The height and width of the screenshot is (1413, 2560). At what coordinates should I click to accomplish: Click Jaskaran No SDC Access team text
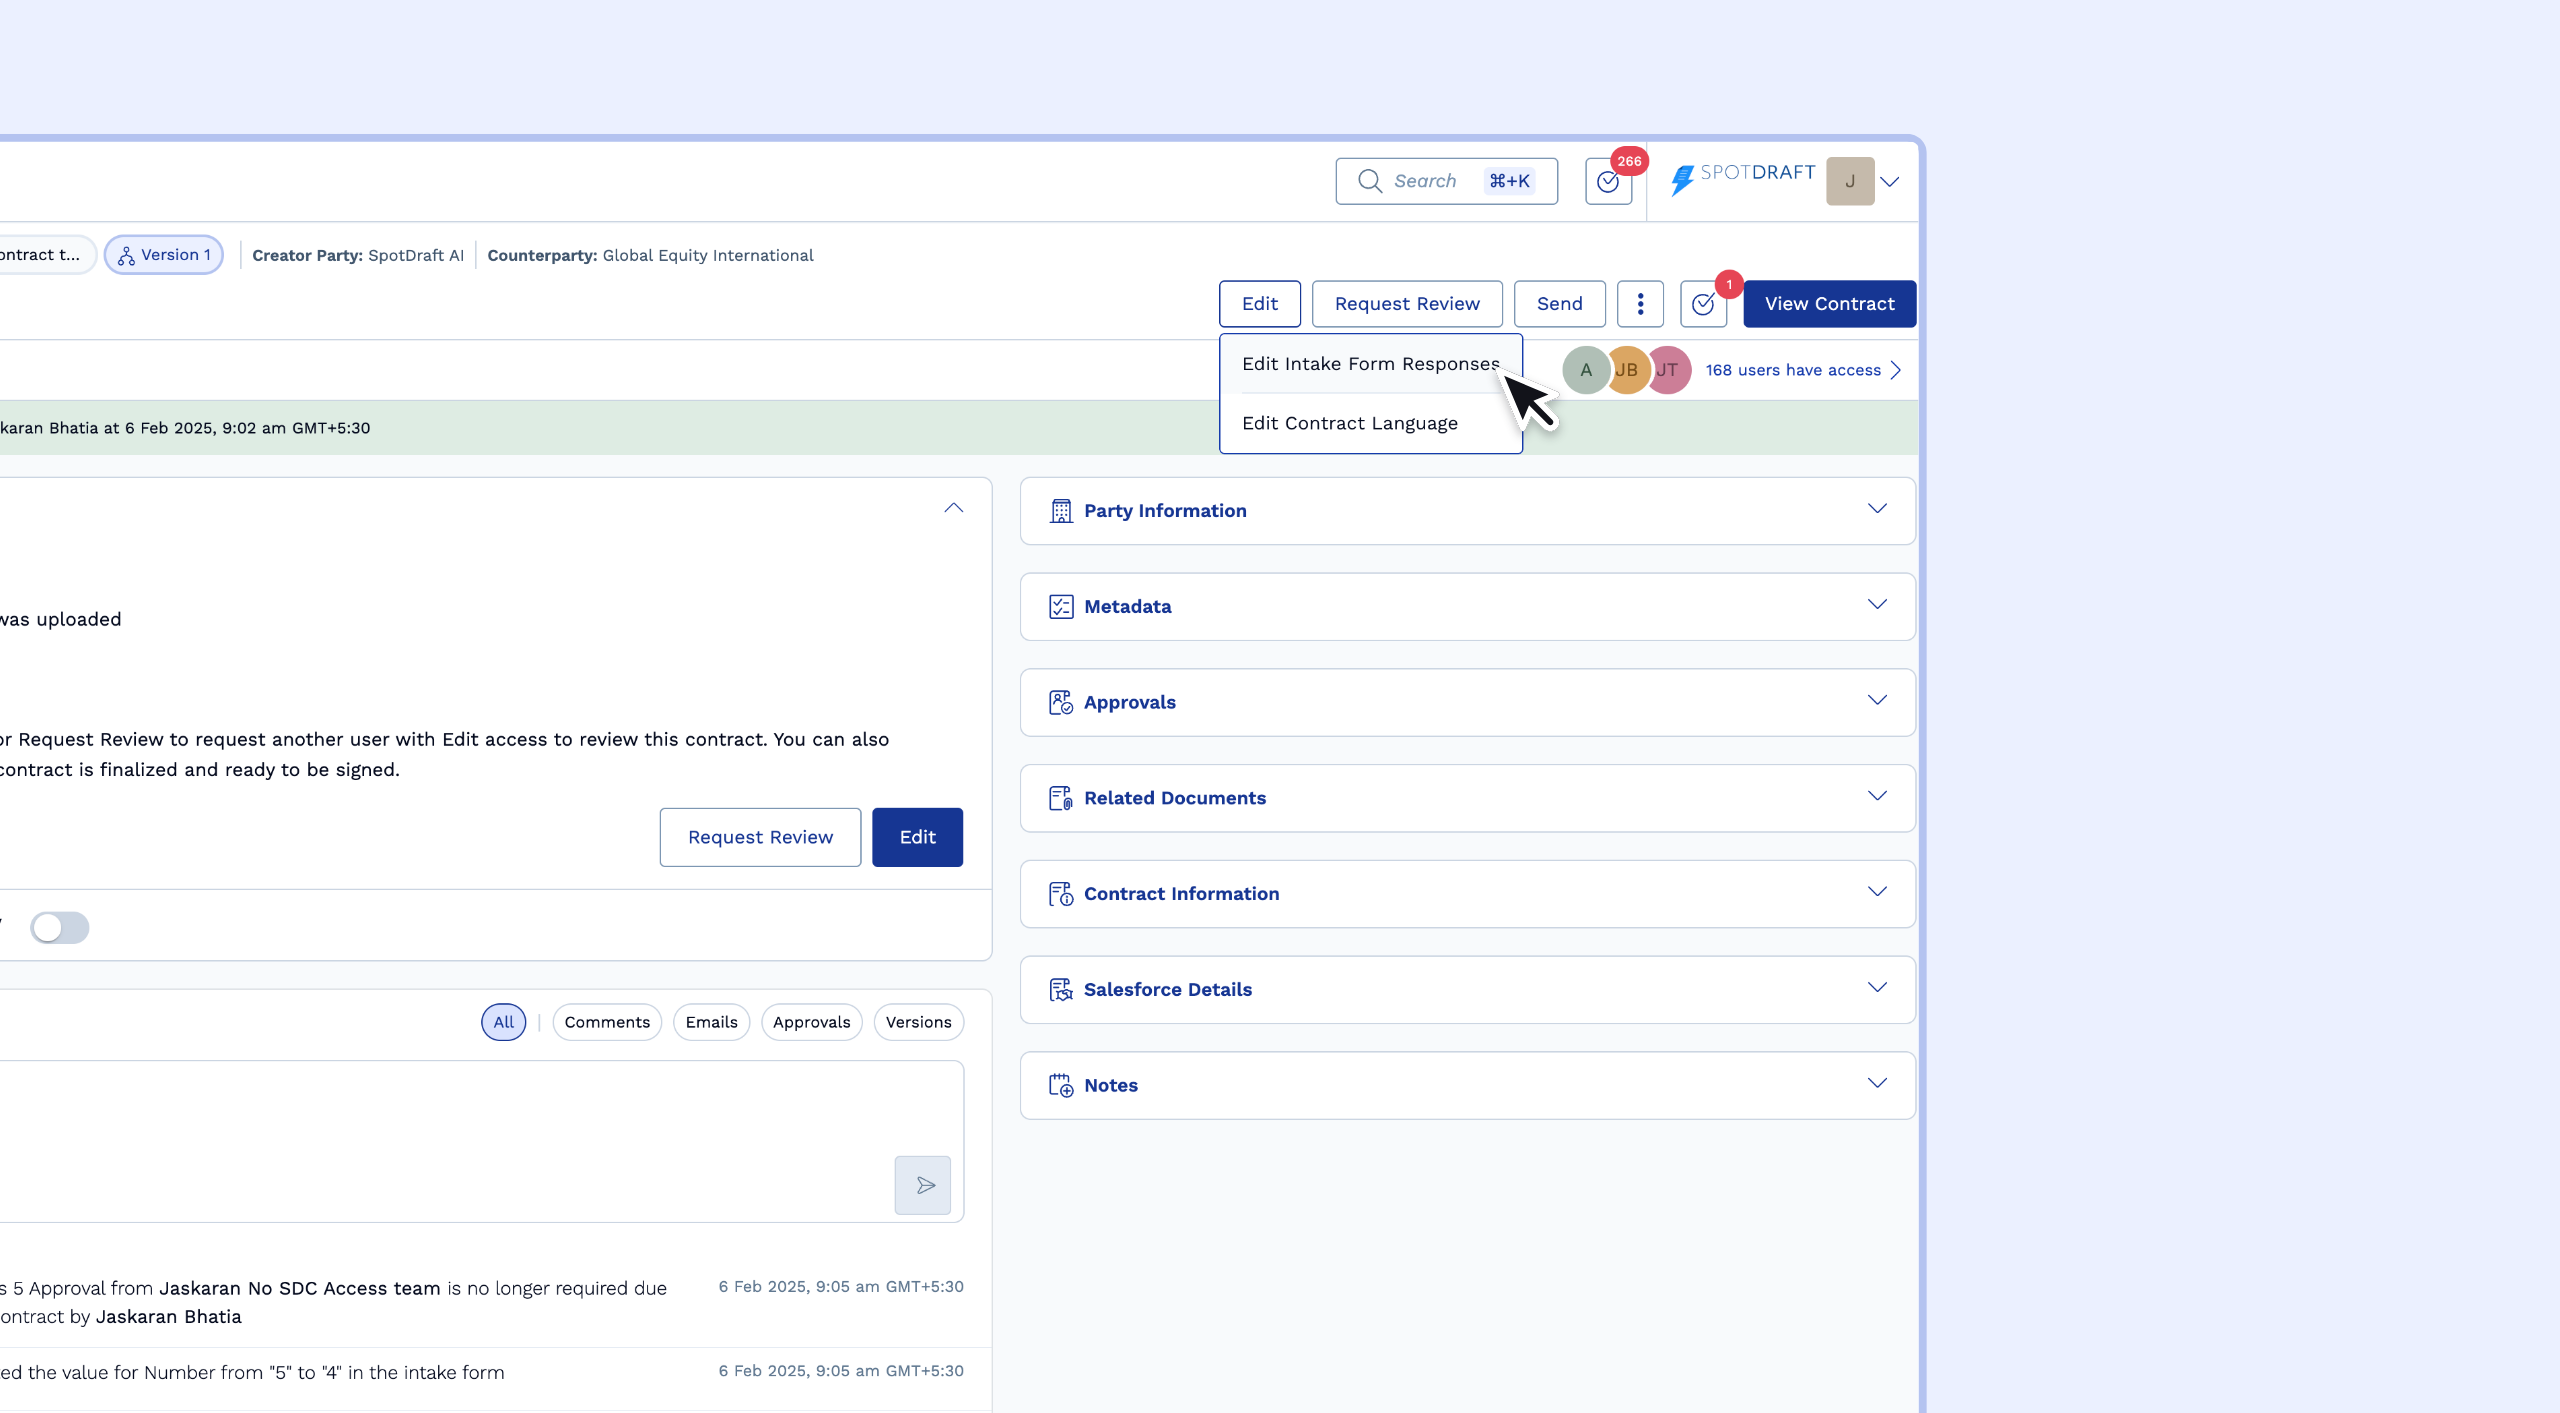300,1289
